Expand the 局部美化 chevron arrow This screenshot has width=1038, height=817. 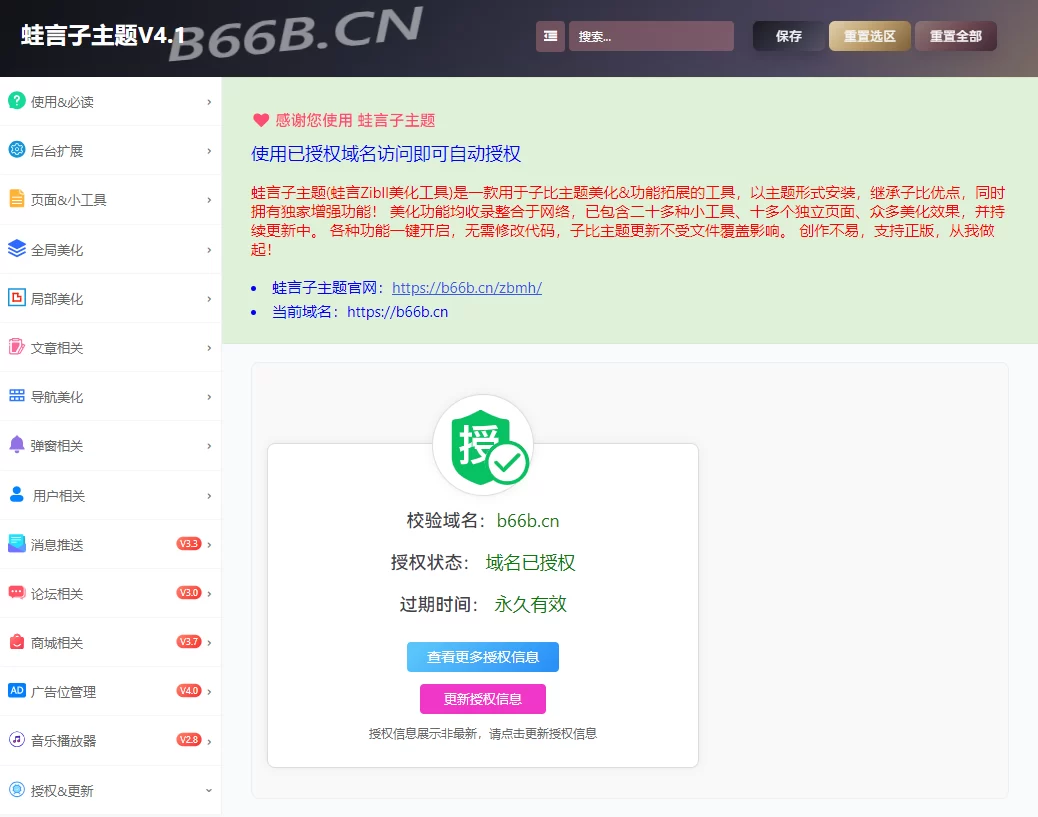(209, 299)
